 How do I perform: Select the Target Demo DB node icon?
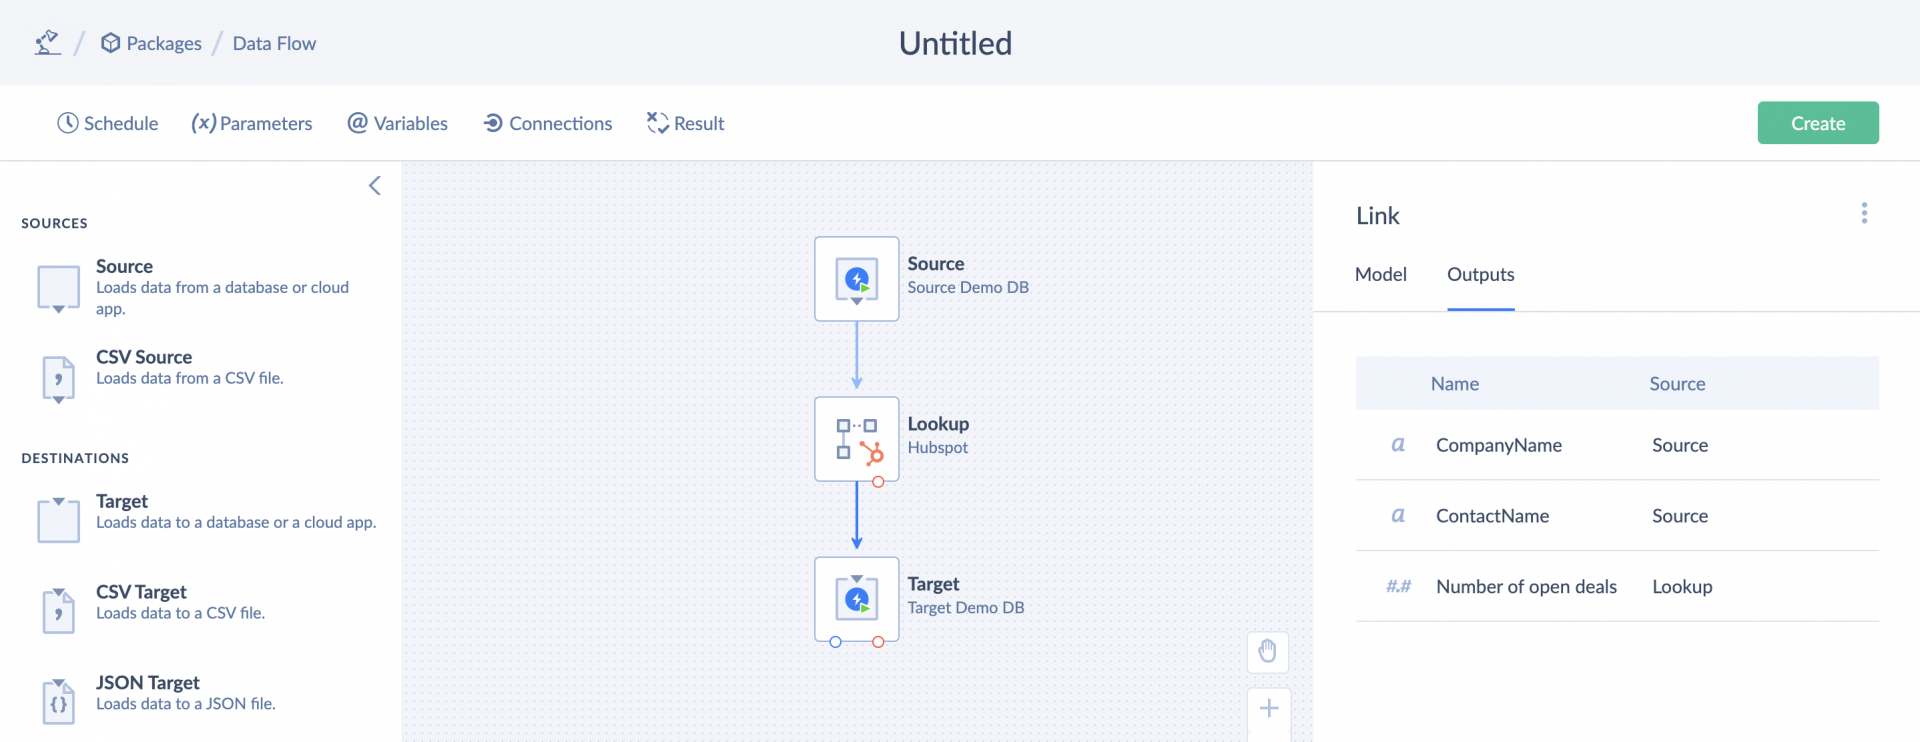tap(857, 599)
